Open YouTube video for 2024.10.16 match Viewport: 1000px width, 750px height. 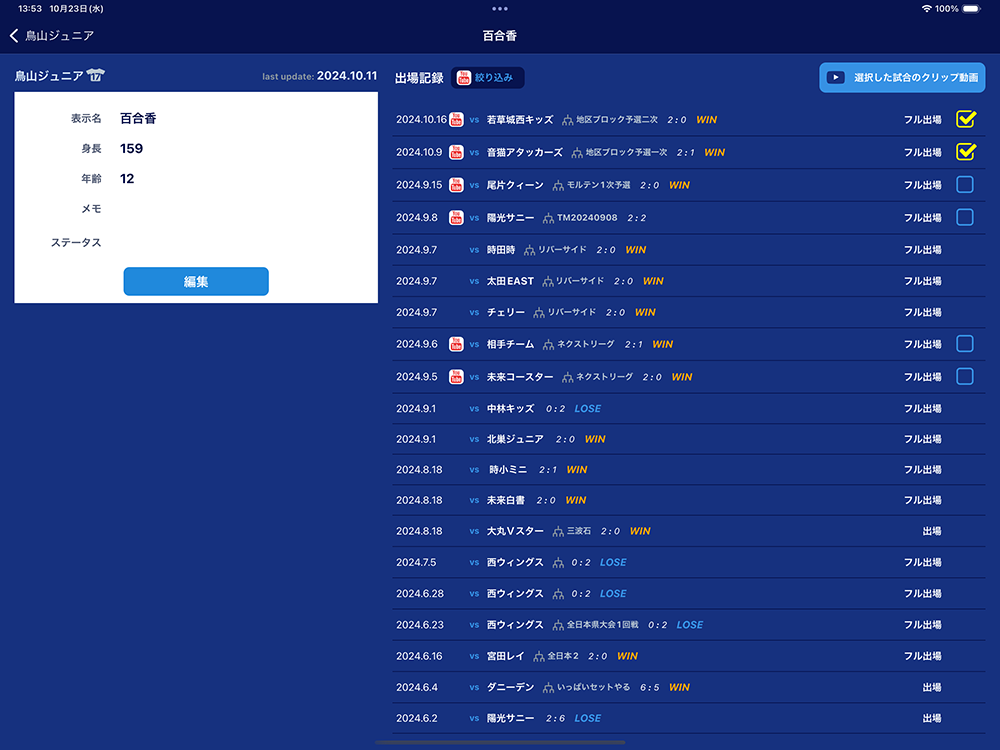(456, 120)
